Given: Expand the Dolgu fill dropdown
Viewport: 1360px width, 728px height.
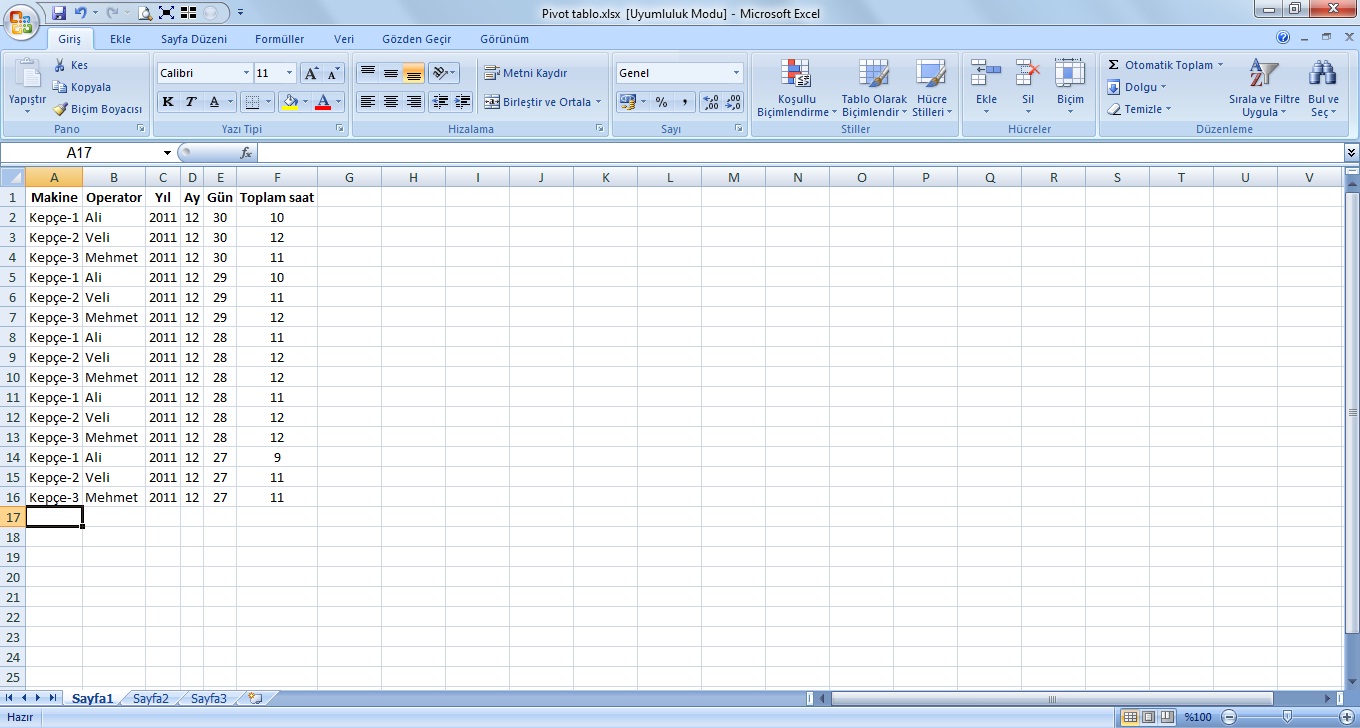Looking at the screenshot, I should tap(1164, 87).
